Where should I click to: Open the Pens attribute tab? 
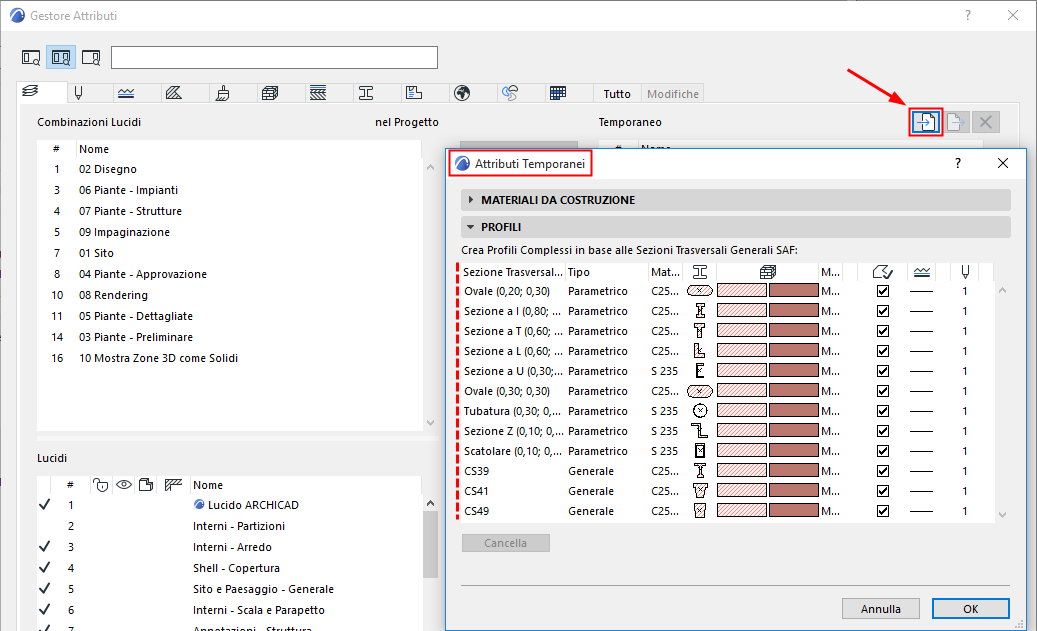point(79,93)
